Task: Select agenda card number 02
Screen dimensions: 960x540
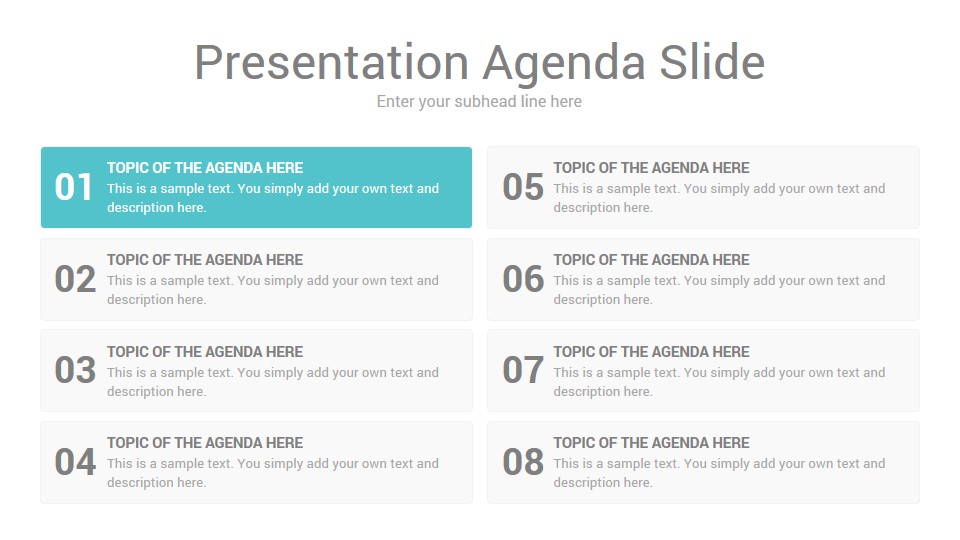Action: 257,279
